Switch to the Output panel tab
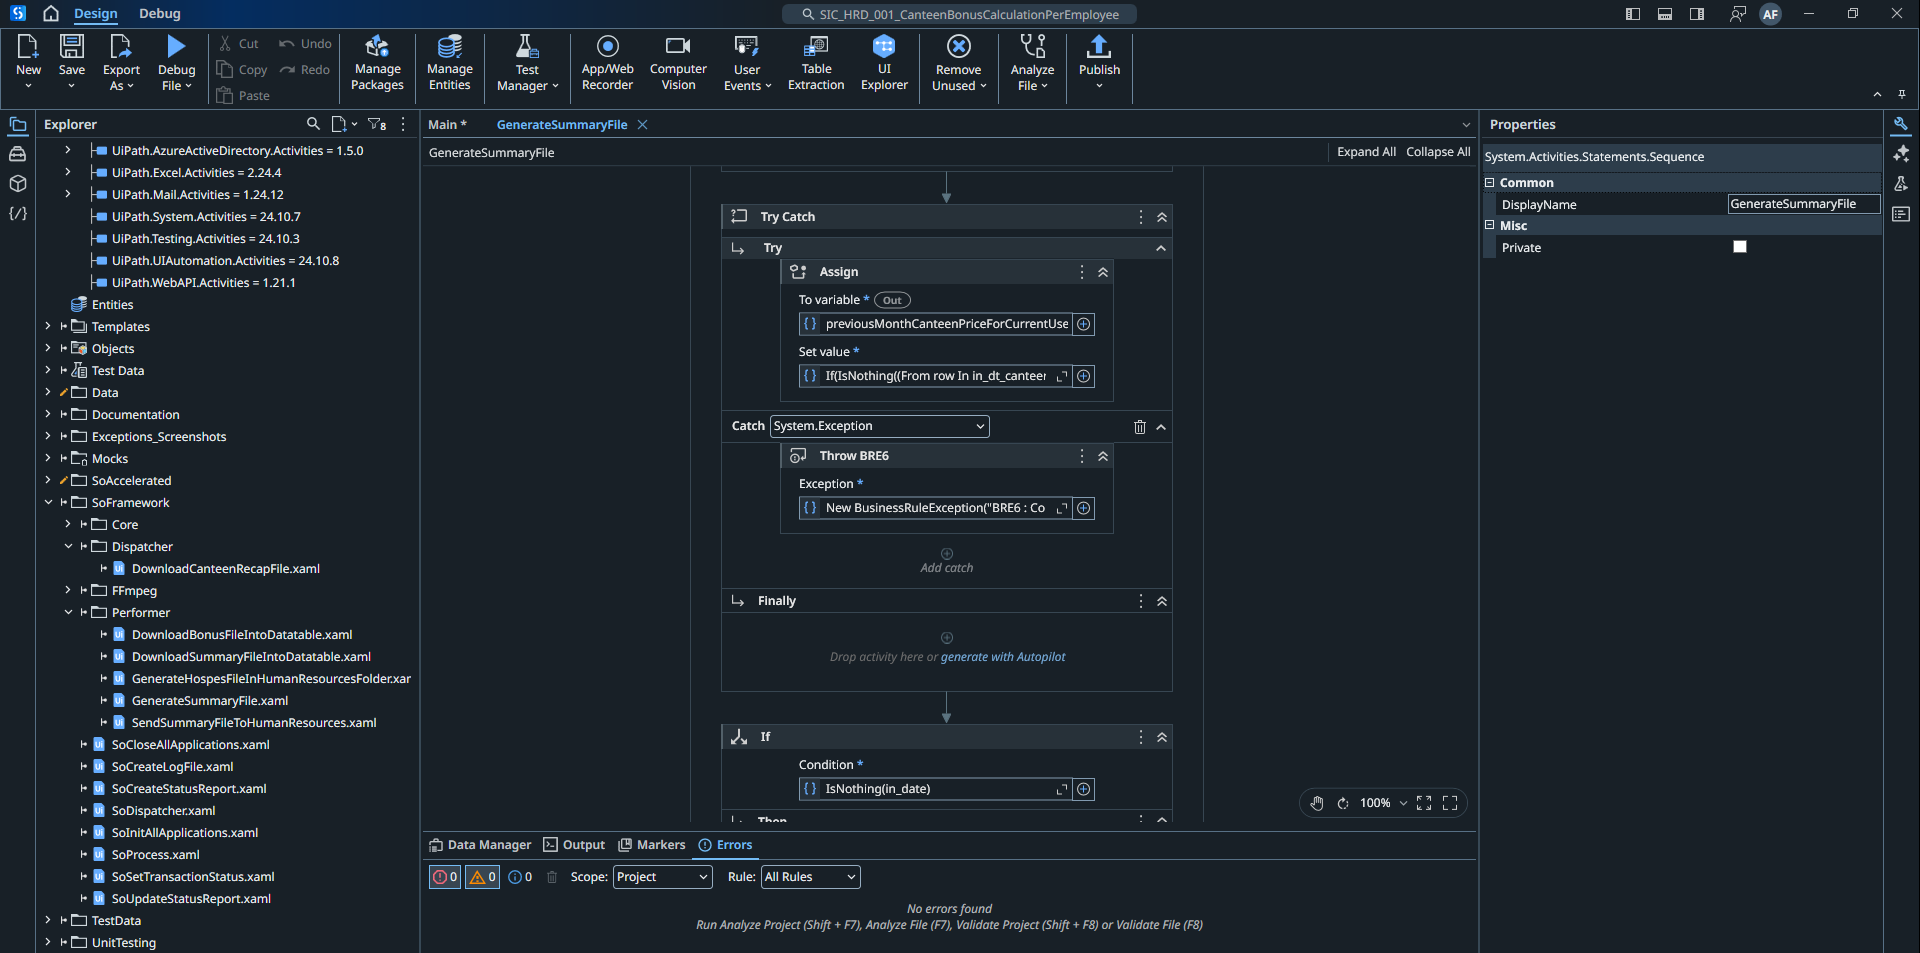The height and width of the screenshot is (953, 1920). (574, 845)
